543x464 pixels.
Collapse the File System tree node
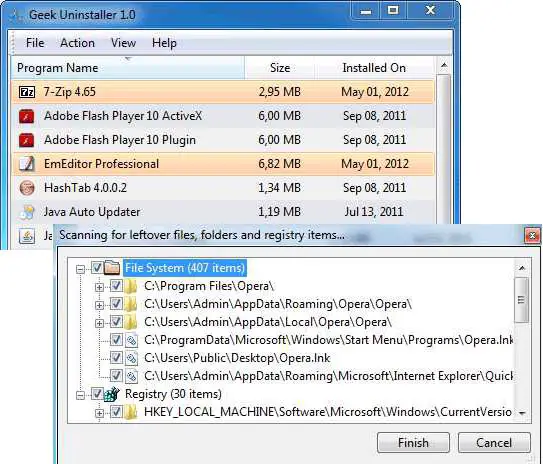coord(80,269)
